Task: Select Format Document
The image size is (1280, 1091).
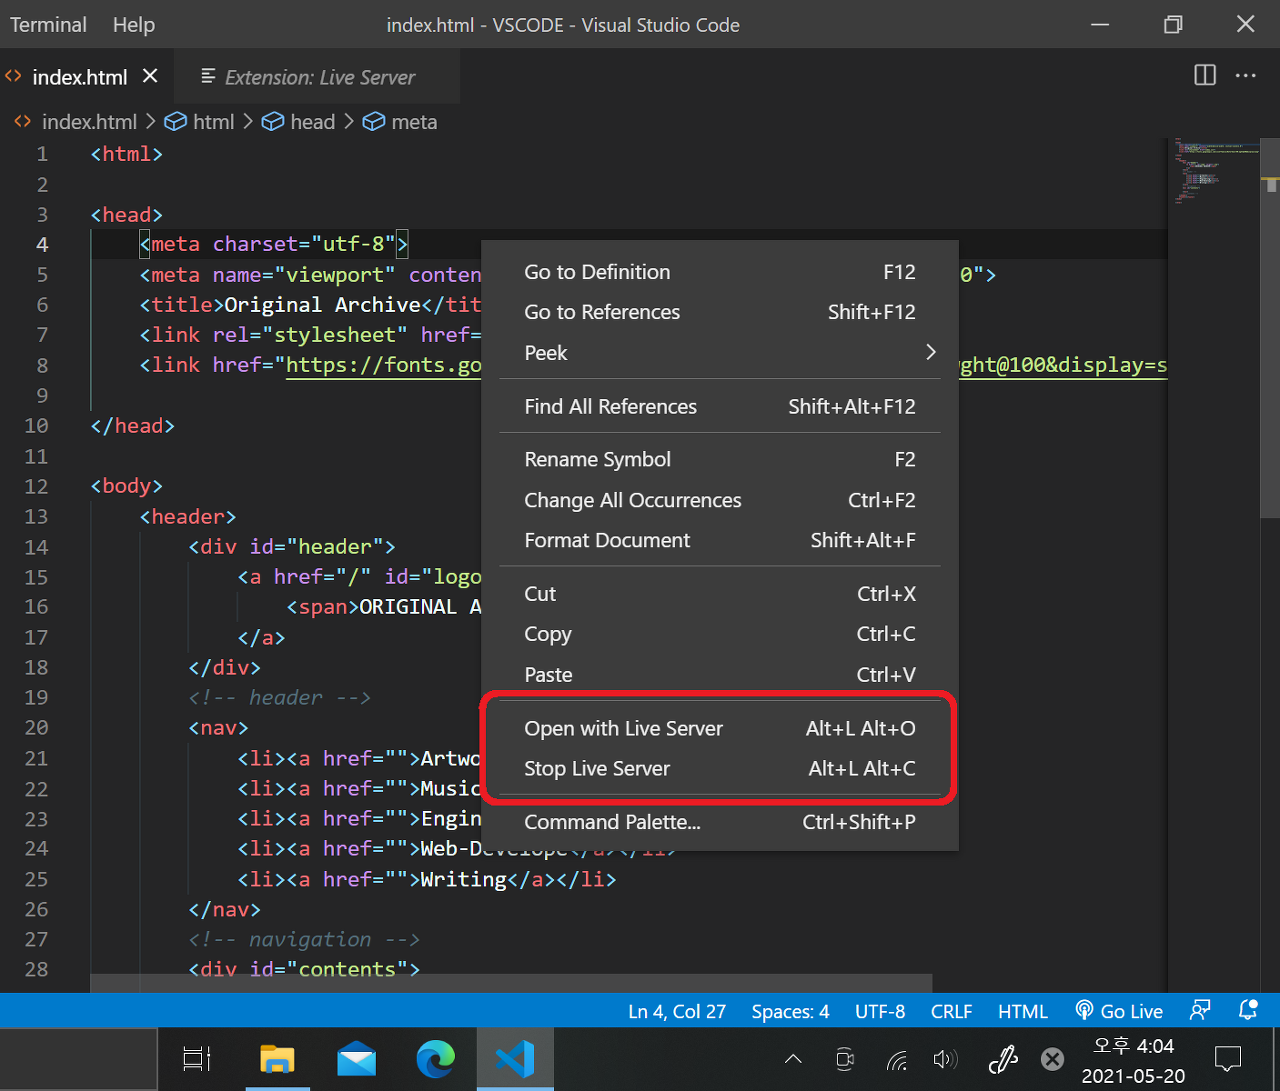Action: 720,540
